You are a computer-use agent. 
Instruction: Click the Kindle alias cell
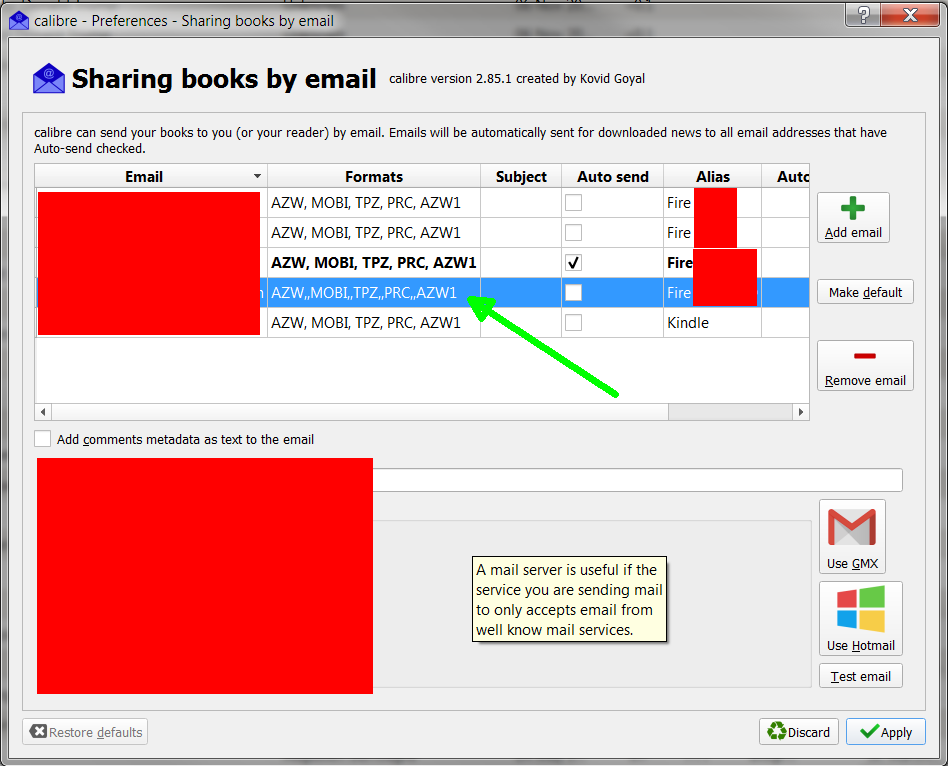712,322
